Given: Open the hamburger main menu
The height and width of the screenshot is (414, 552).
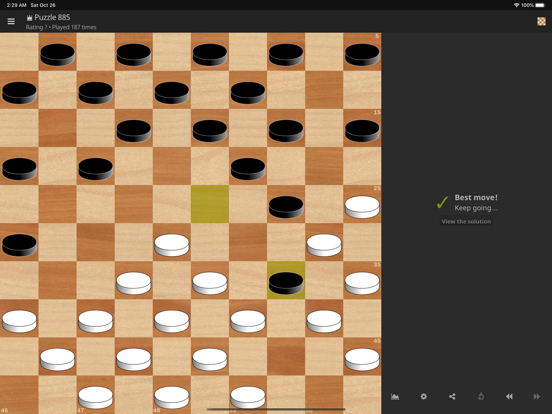Looking at the screenshot, I should coord(11,21).
